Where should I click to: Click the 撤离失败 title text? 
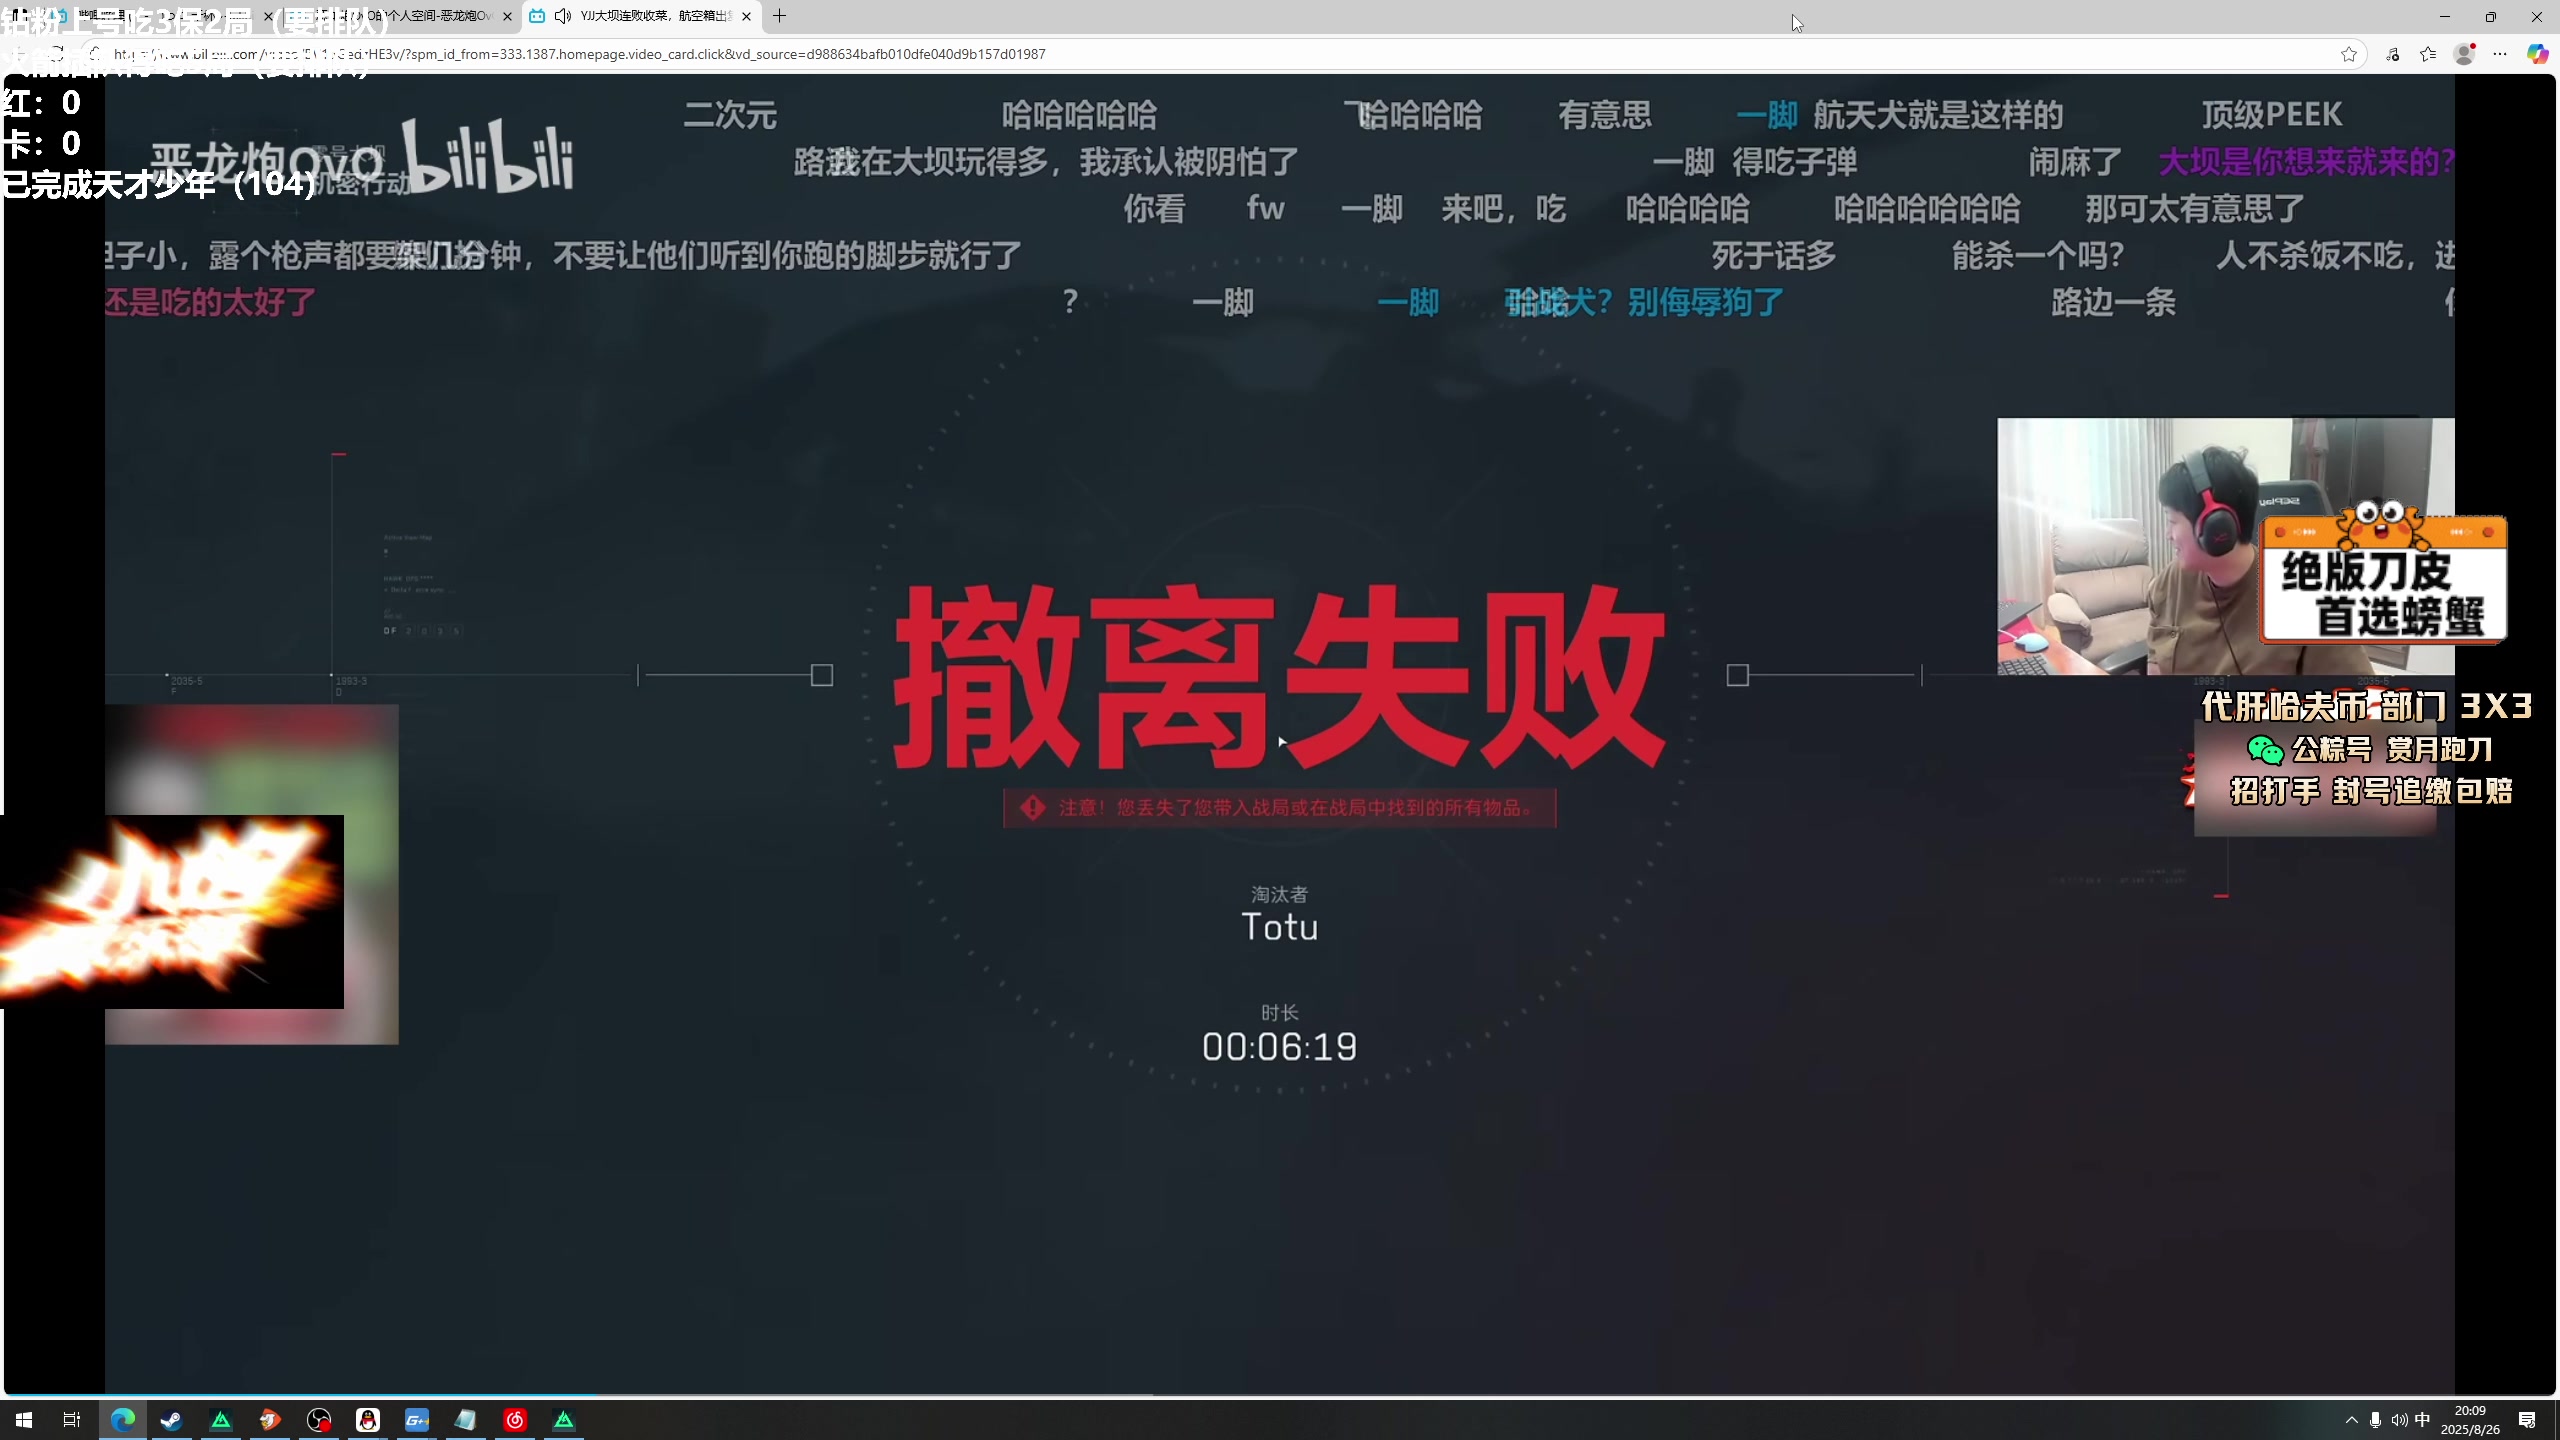tap(1279, 677)
